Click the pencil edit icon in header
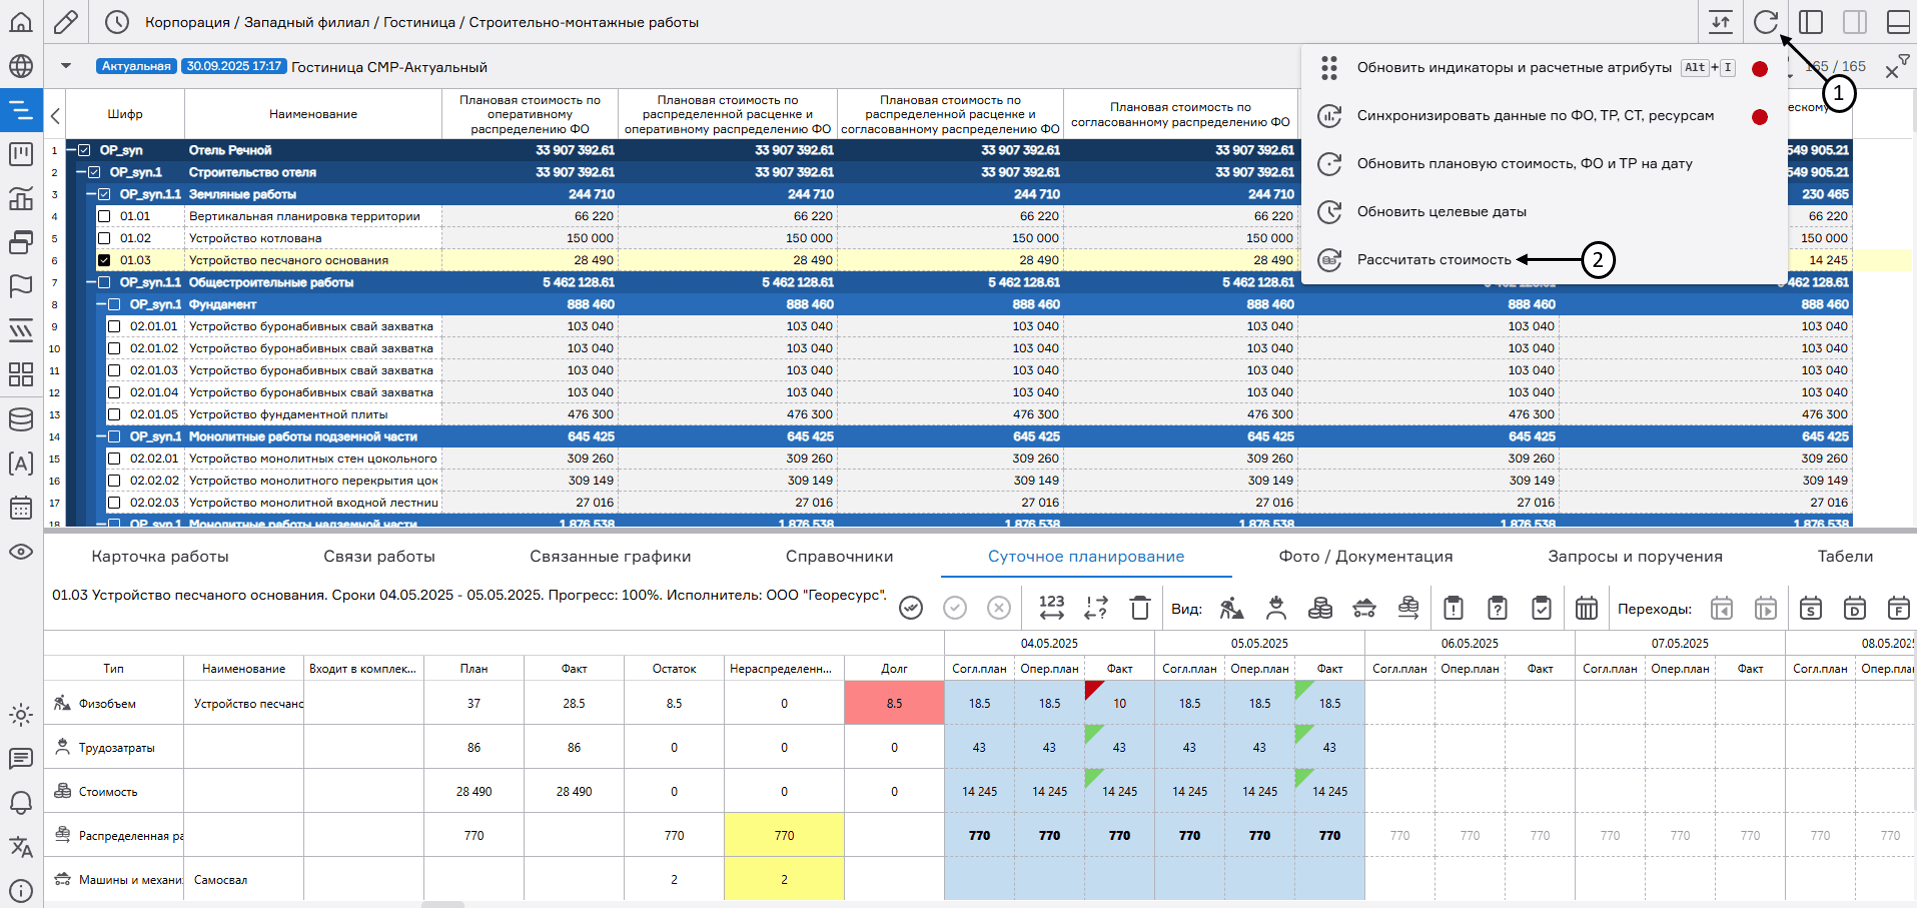 click(66, 22)
